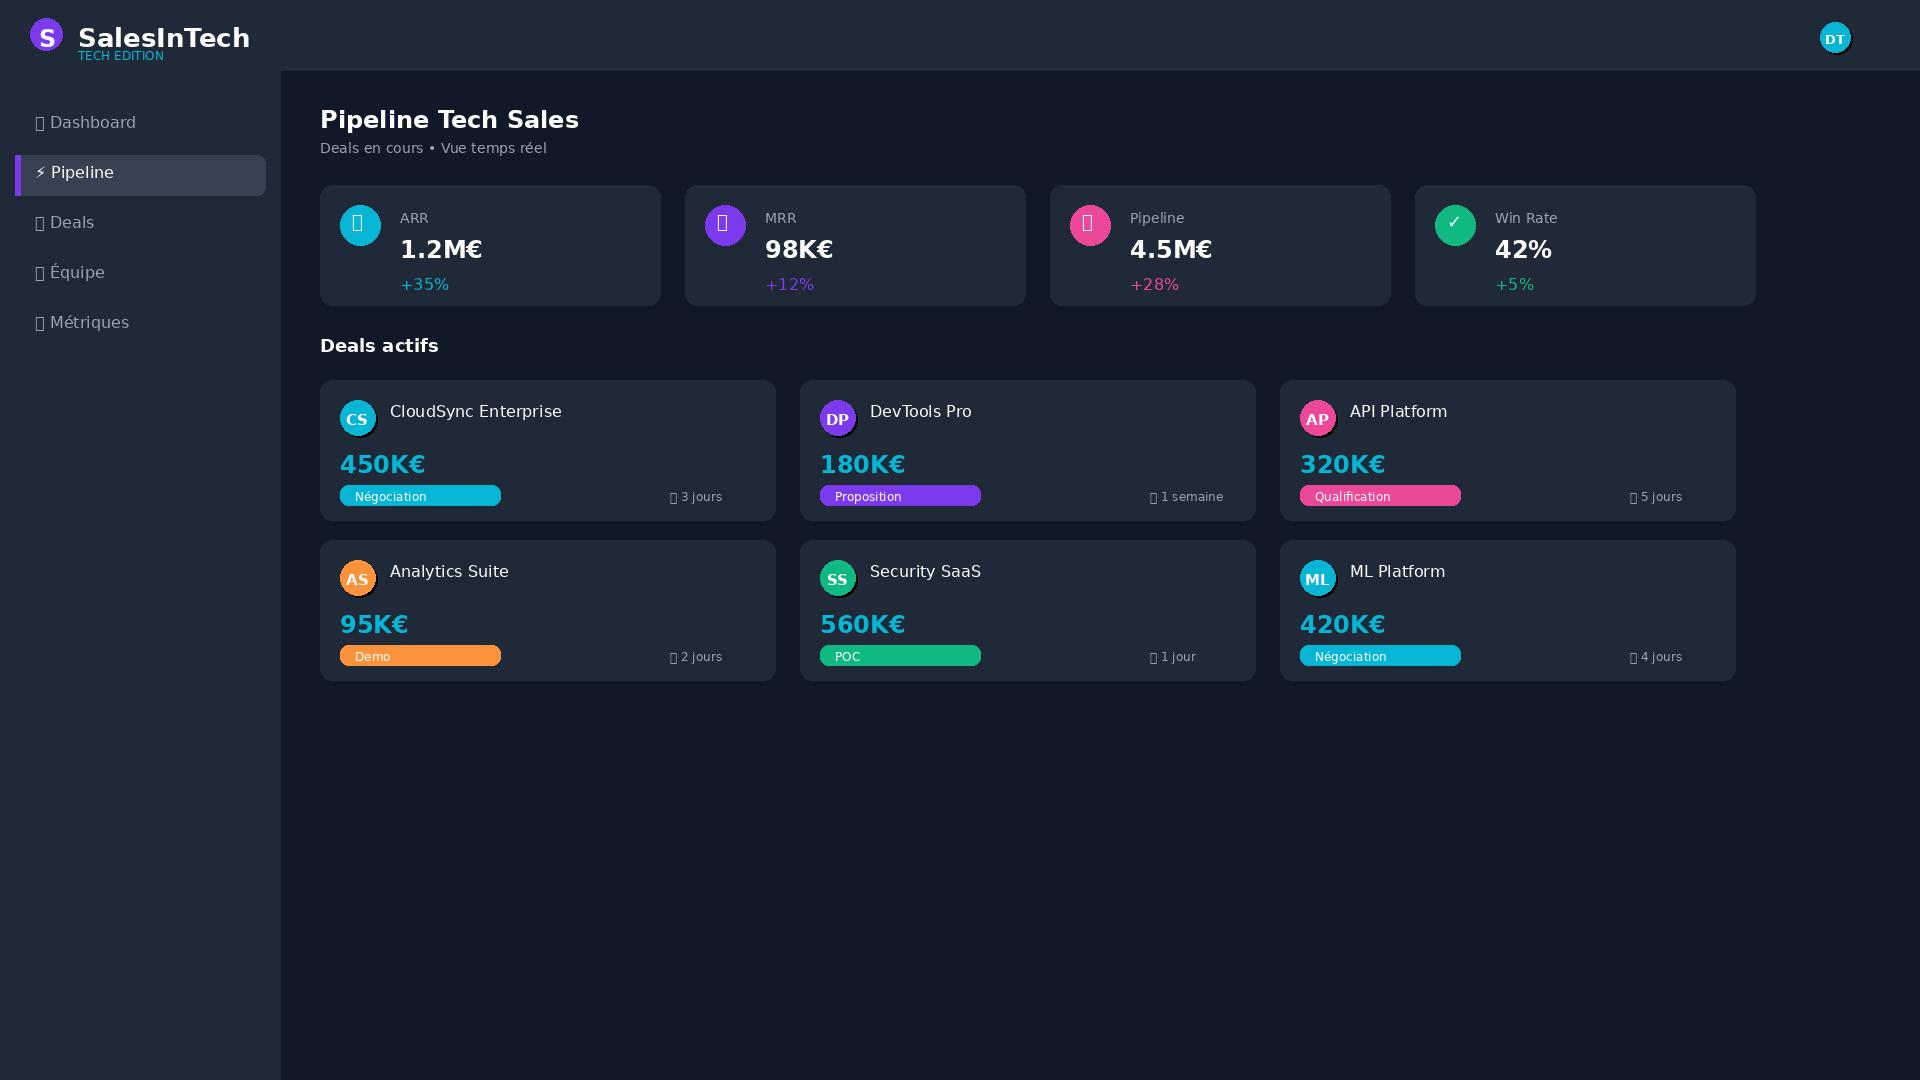This screenshot has width=1920, height=1080.
Task: Click the purple MRR metric icon
Action: [725, 225]
